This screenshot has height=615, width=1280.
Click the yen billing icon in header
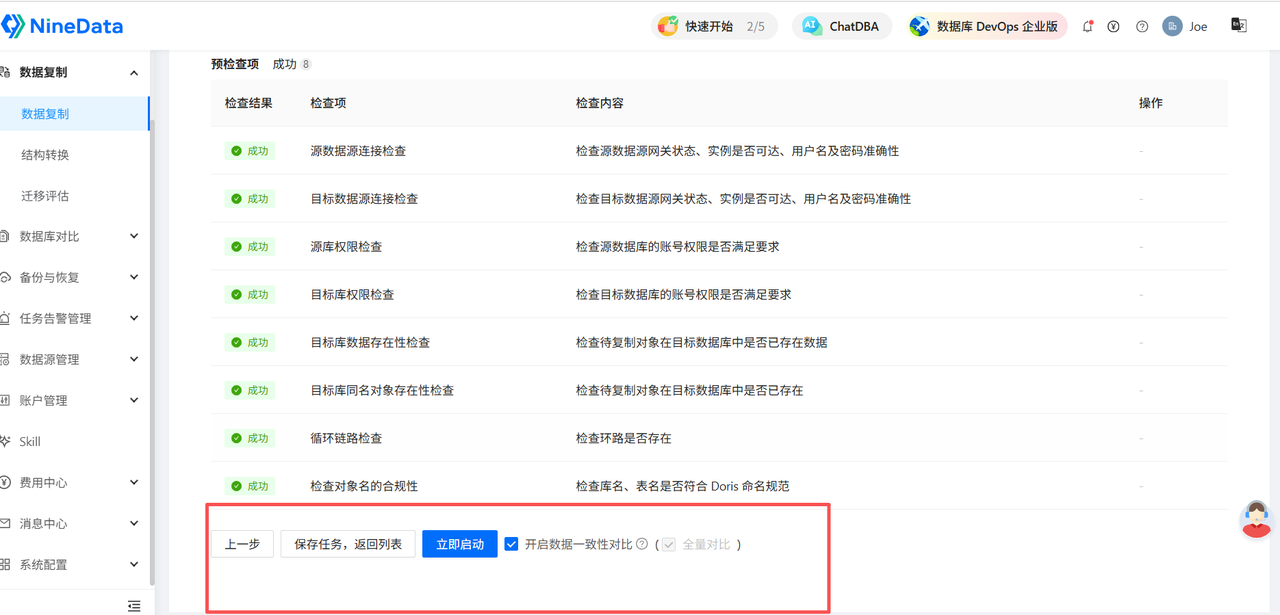(x=1113, y=27)
